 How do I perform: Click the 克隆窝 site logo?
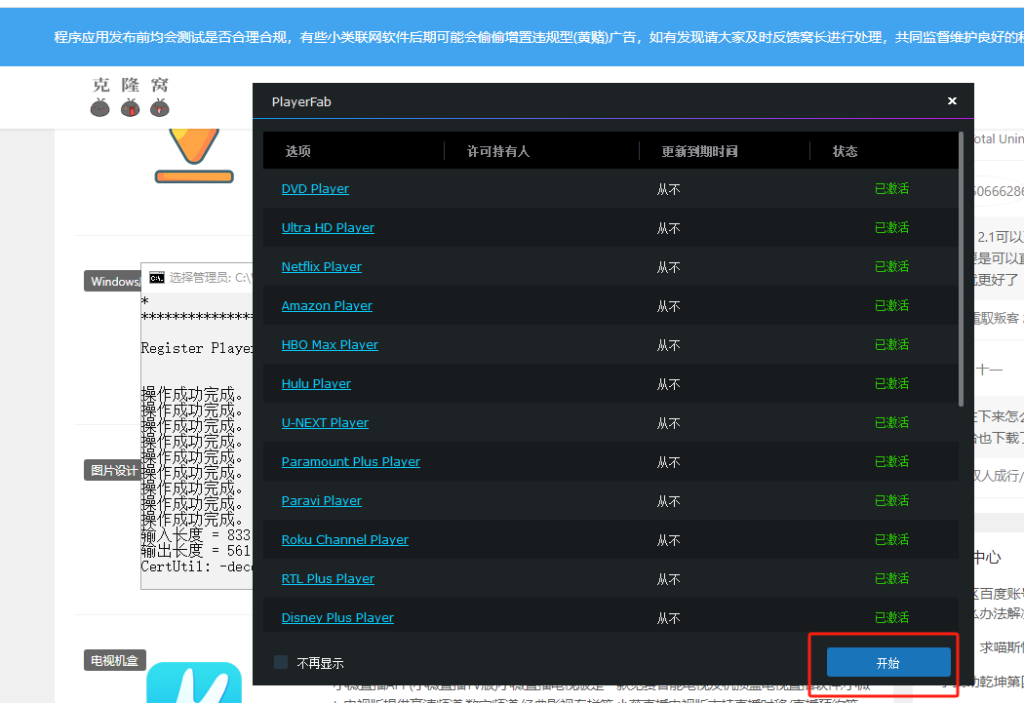click(x=130, y=97)
